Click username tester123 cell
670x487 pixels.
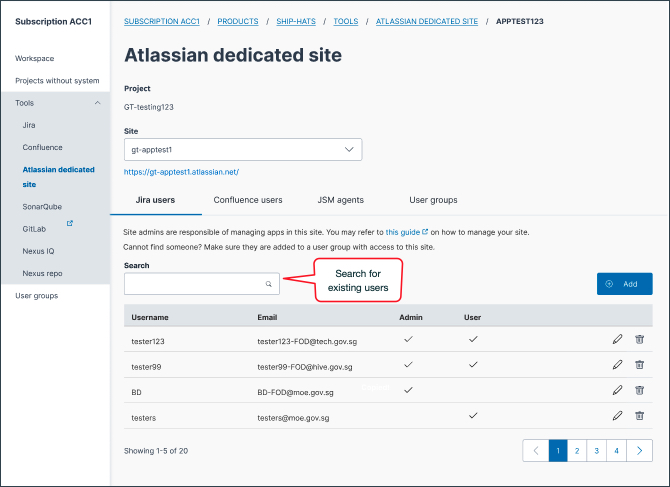click(148, 341)
